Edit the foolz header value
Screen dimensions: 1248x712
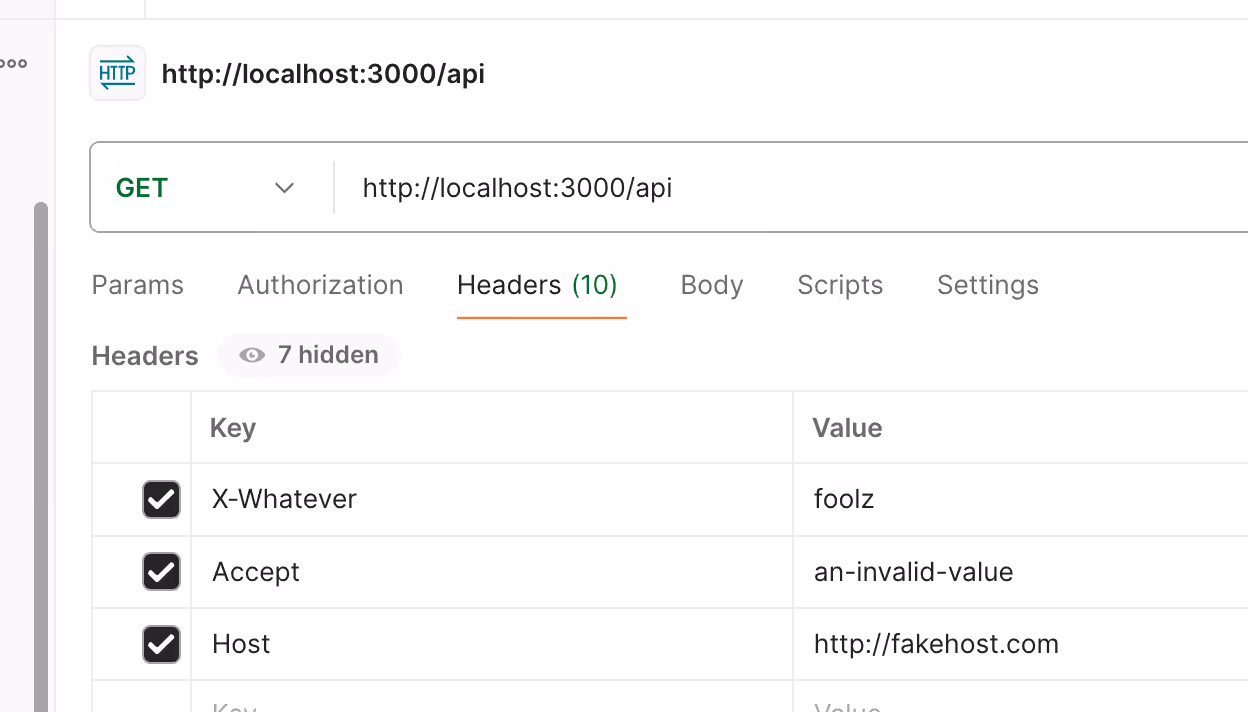1021,499
